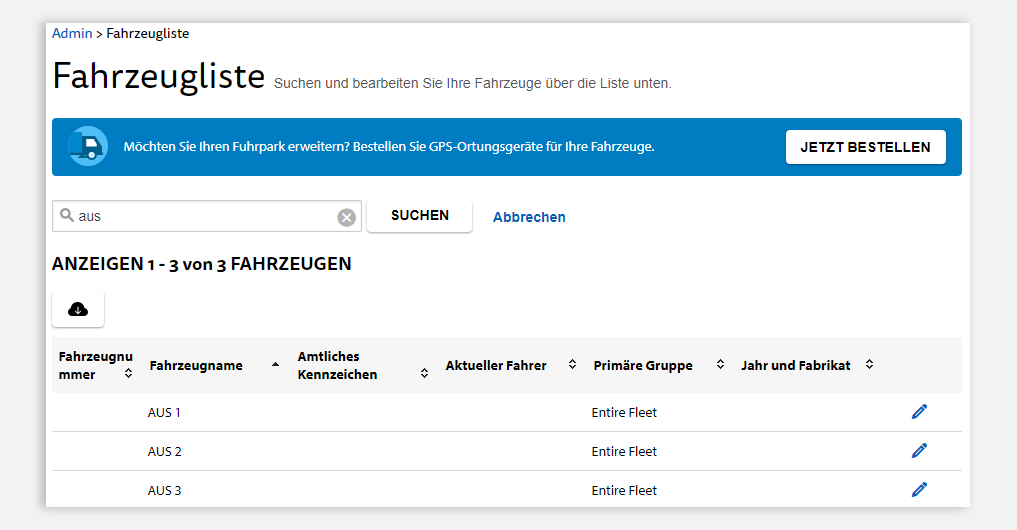Toggle sort arrow on Fahrzeugname column
The width and height of the screenshot is (1017, 530).
276,365
